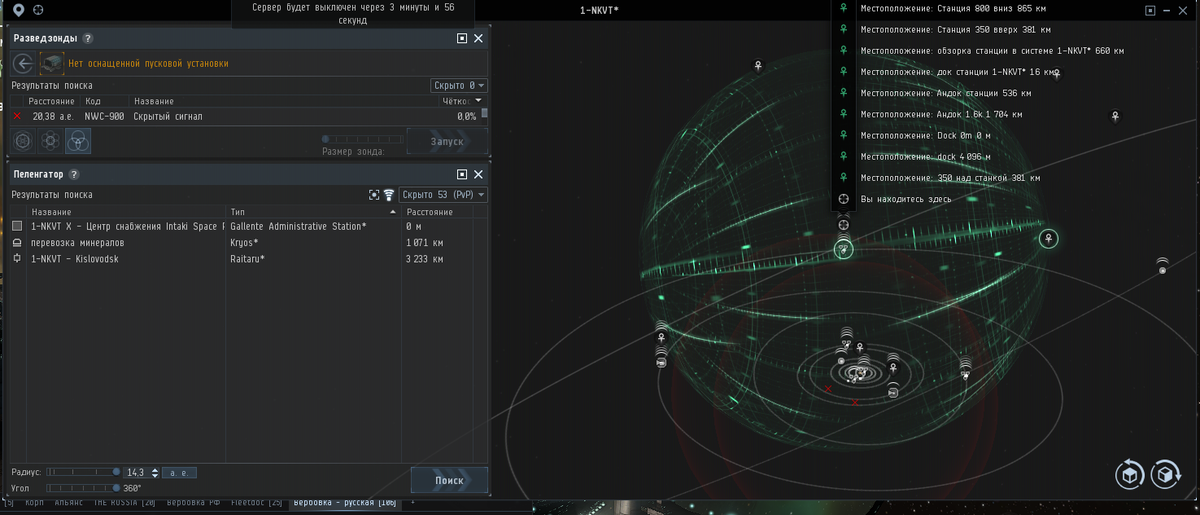Select the second probe formation icon
The image size is (1200, 515).
pos(51,141)
